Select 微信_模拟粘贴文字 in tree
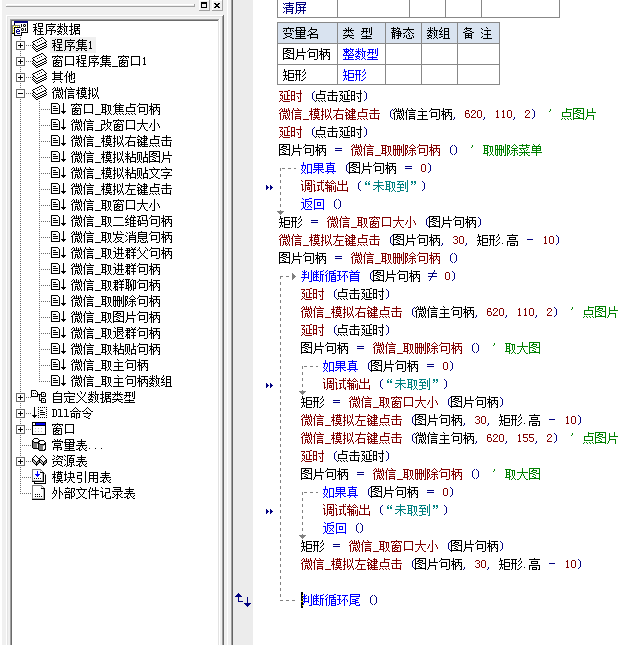 tap(121, 173)
